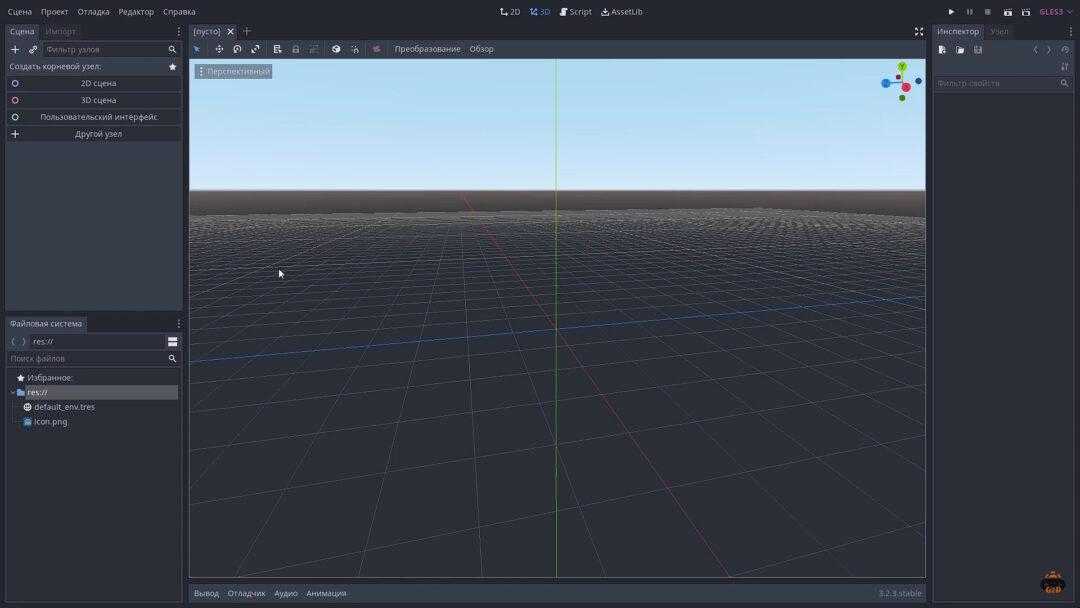Switch to the Импорт tab
The width and height of the screenshot is (1080, 608).
pos(61,32)
